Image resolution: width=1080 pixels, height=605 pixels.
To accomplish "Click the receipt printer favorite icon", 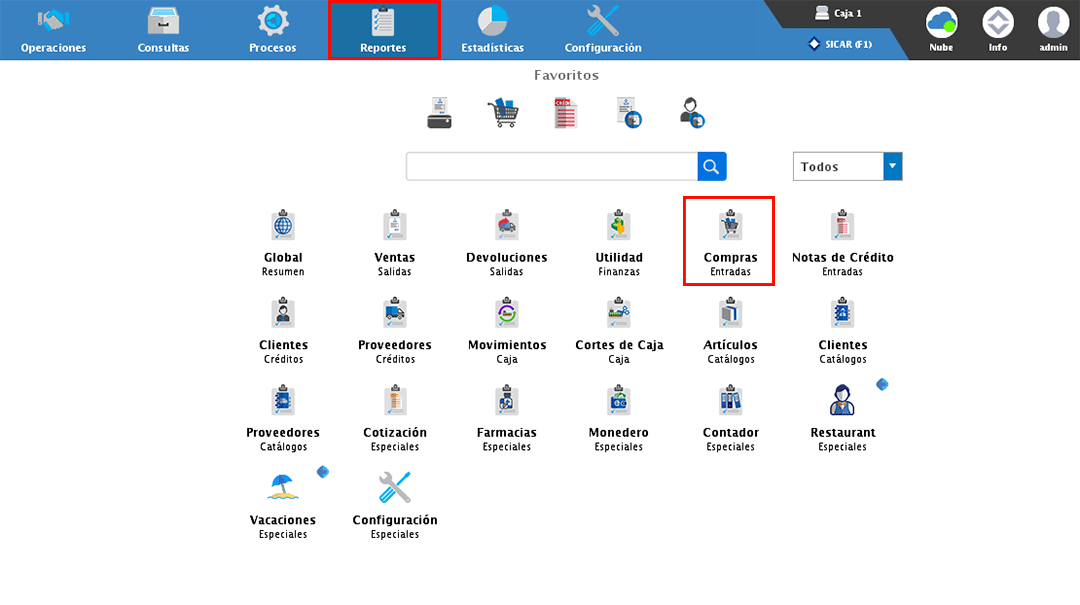I will point(439,112).
